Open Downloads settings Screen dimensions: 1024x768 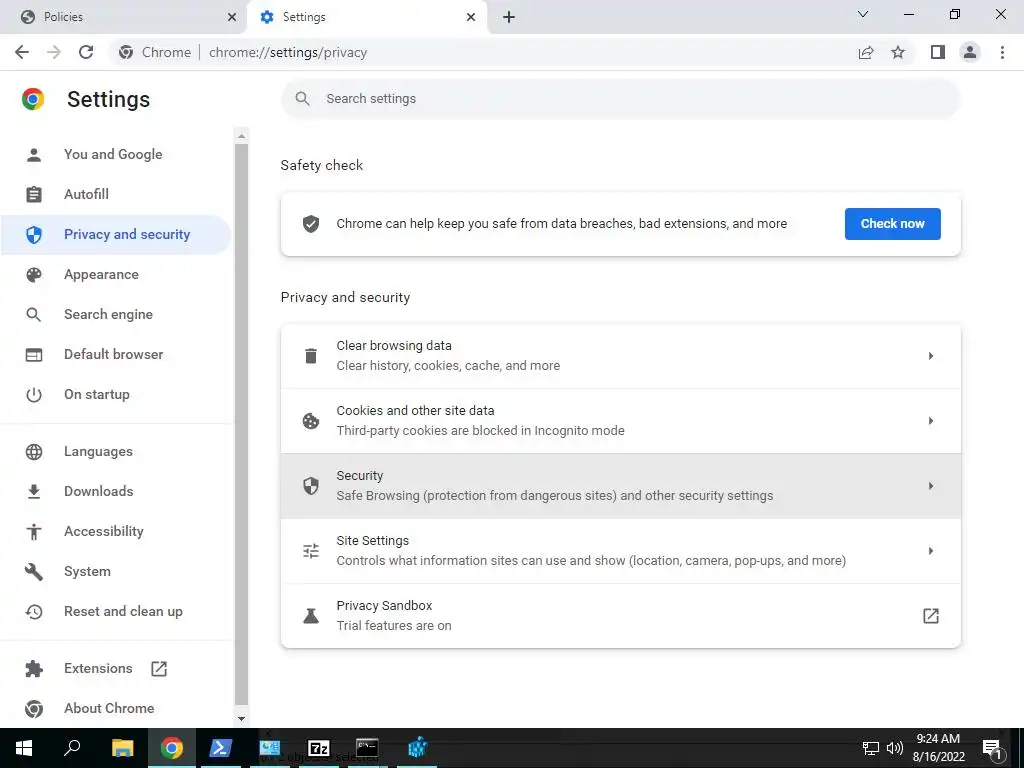click(115, 492)
